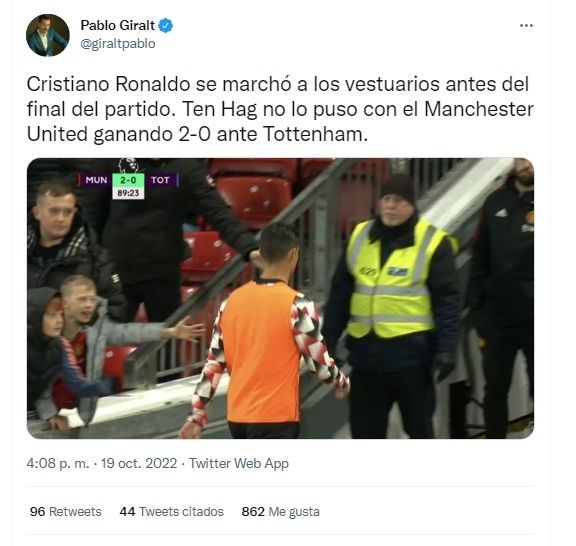The height and width of the screenshot is (546, 576).
Task: View the 96 Retweets list
Action: [65, 511]
